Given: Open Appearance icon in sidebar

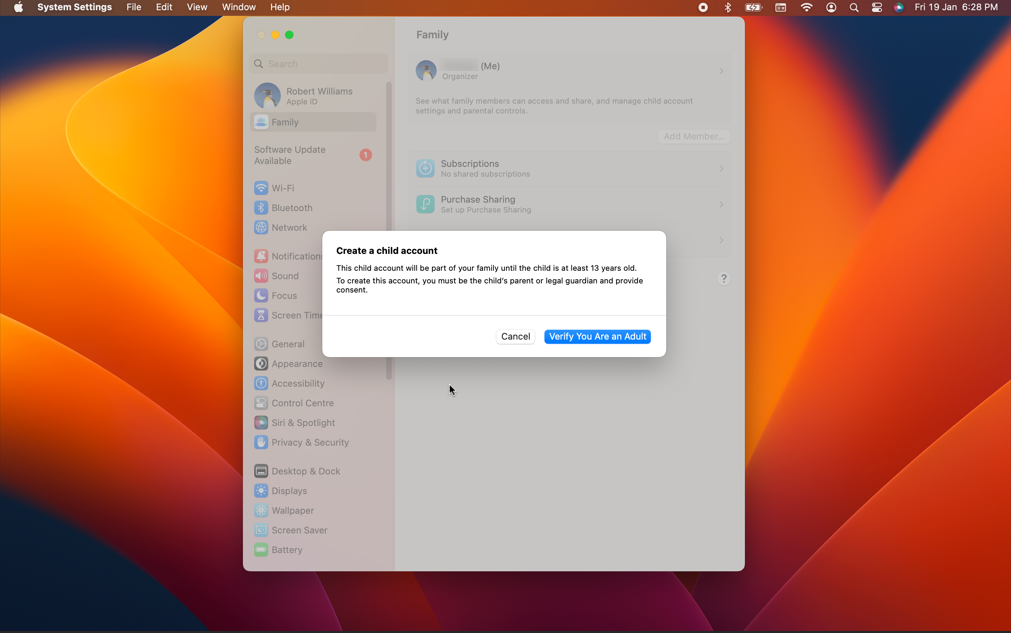Looking at the screenshot, I should tap(261, 364).
